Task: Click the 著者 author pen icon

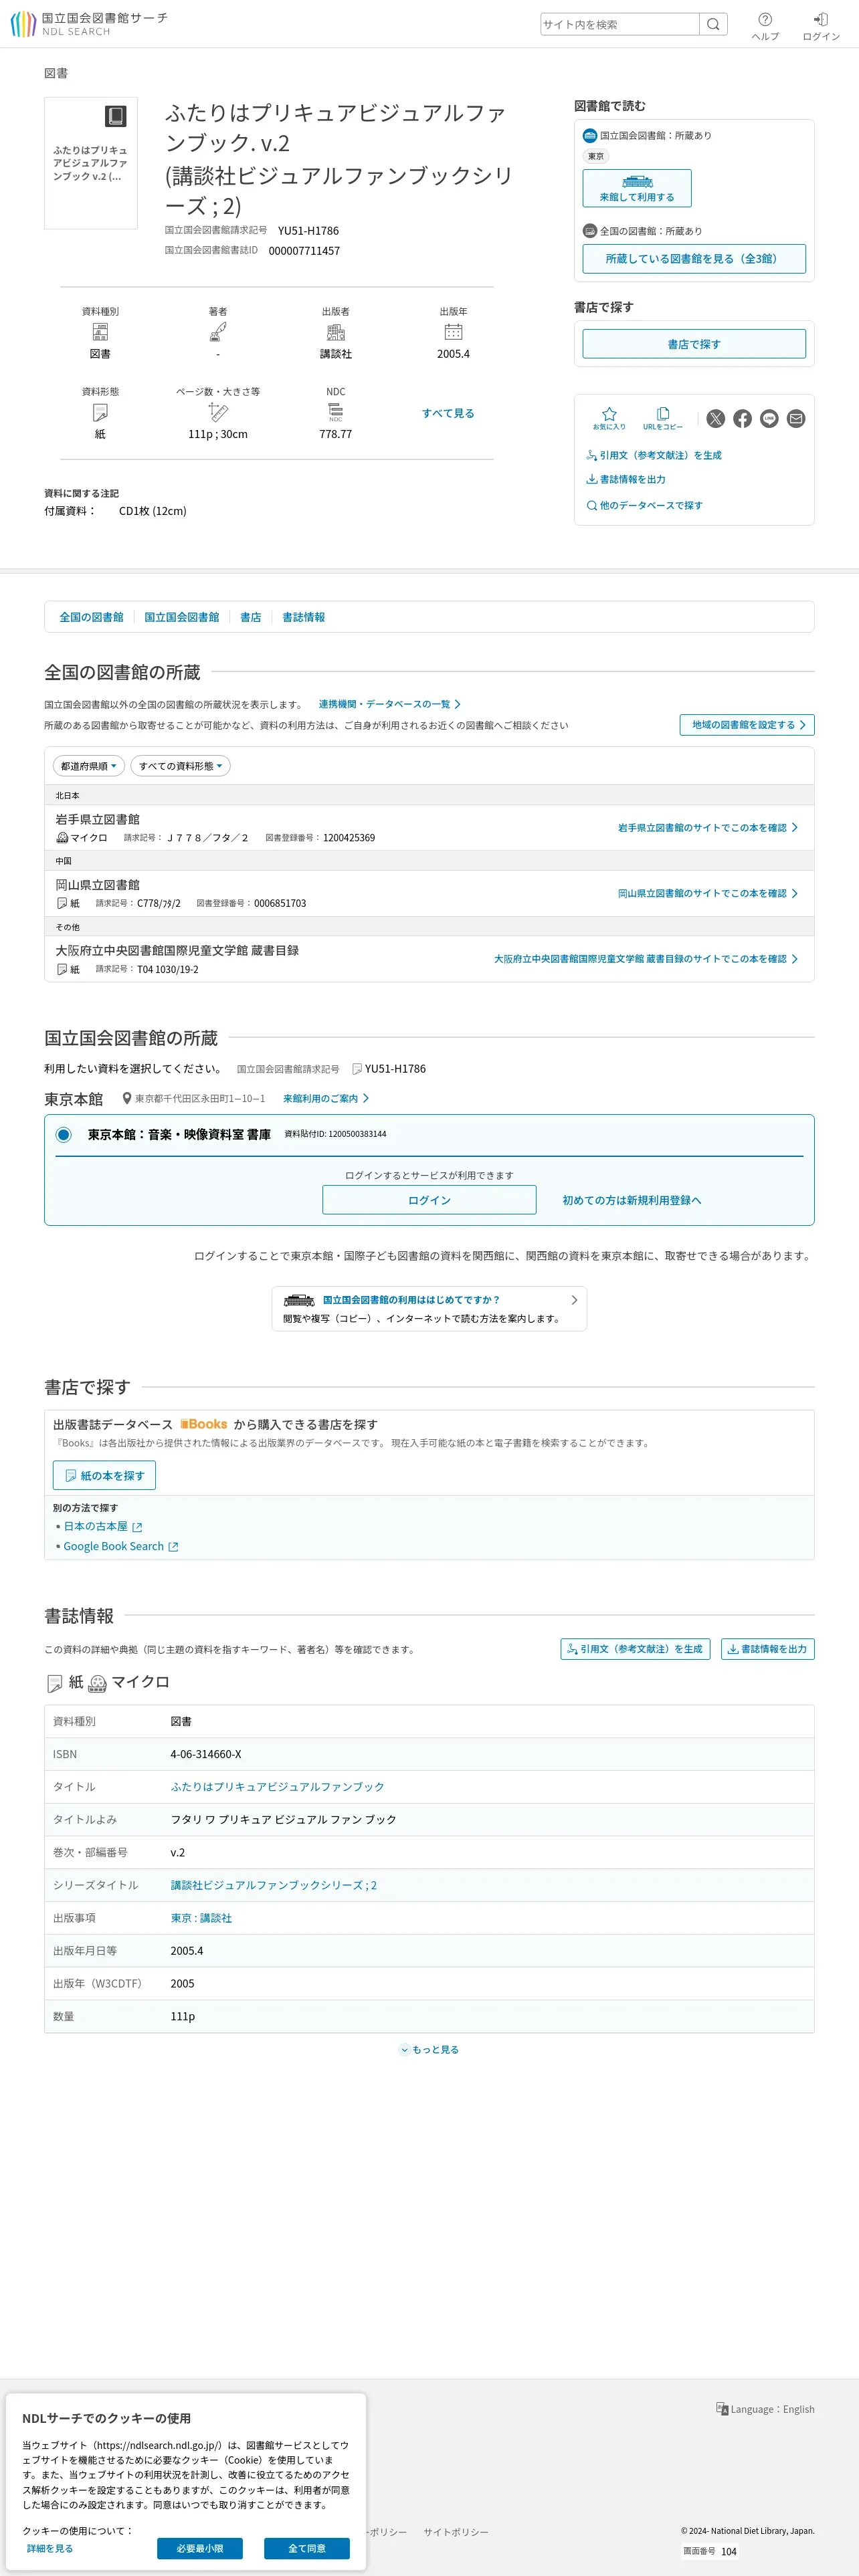Action: [218, 332]
